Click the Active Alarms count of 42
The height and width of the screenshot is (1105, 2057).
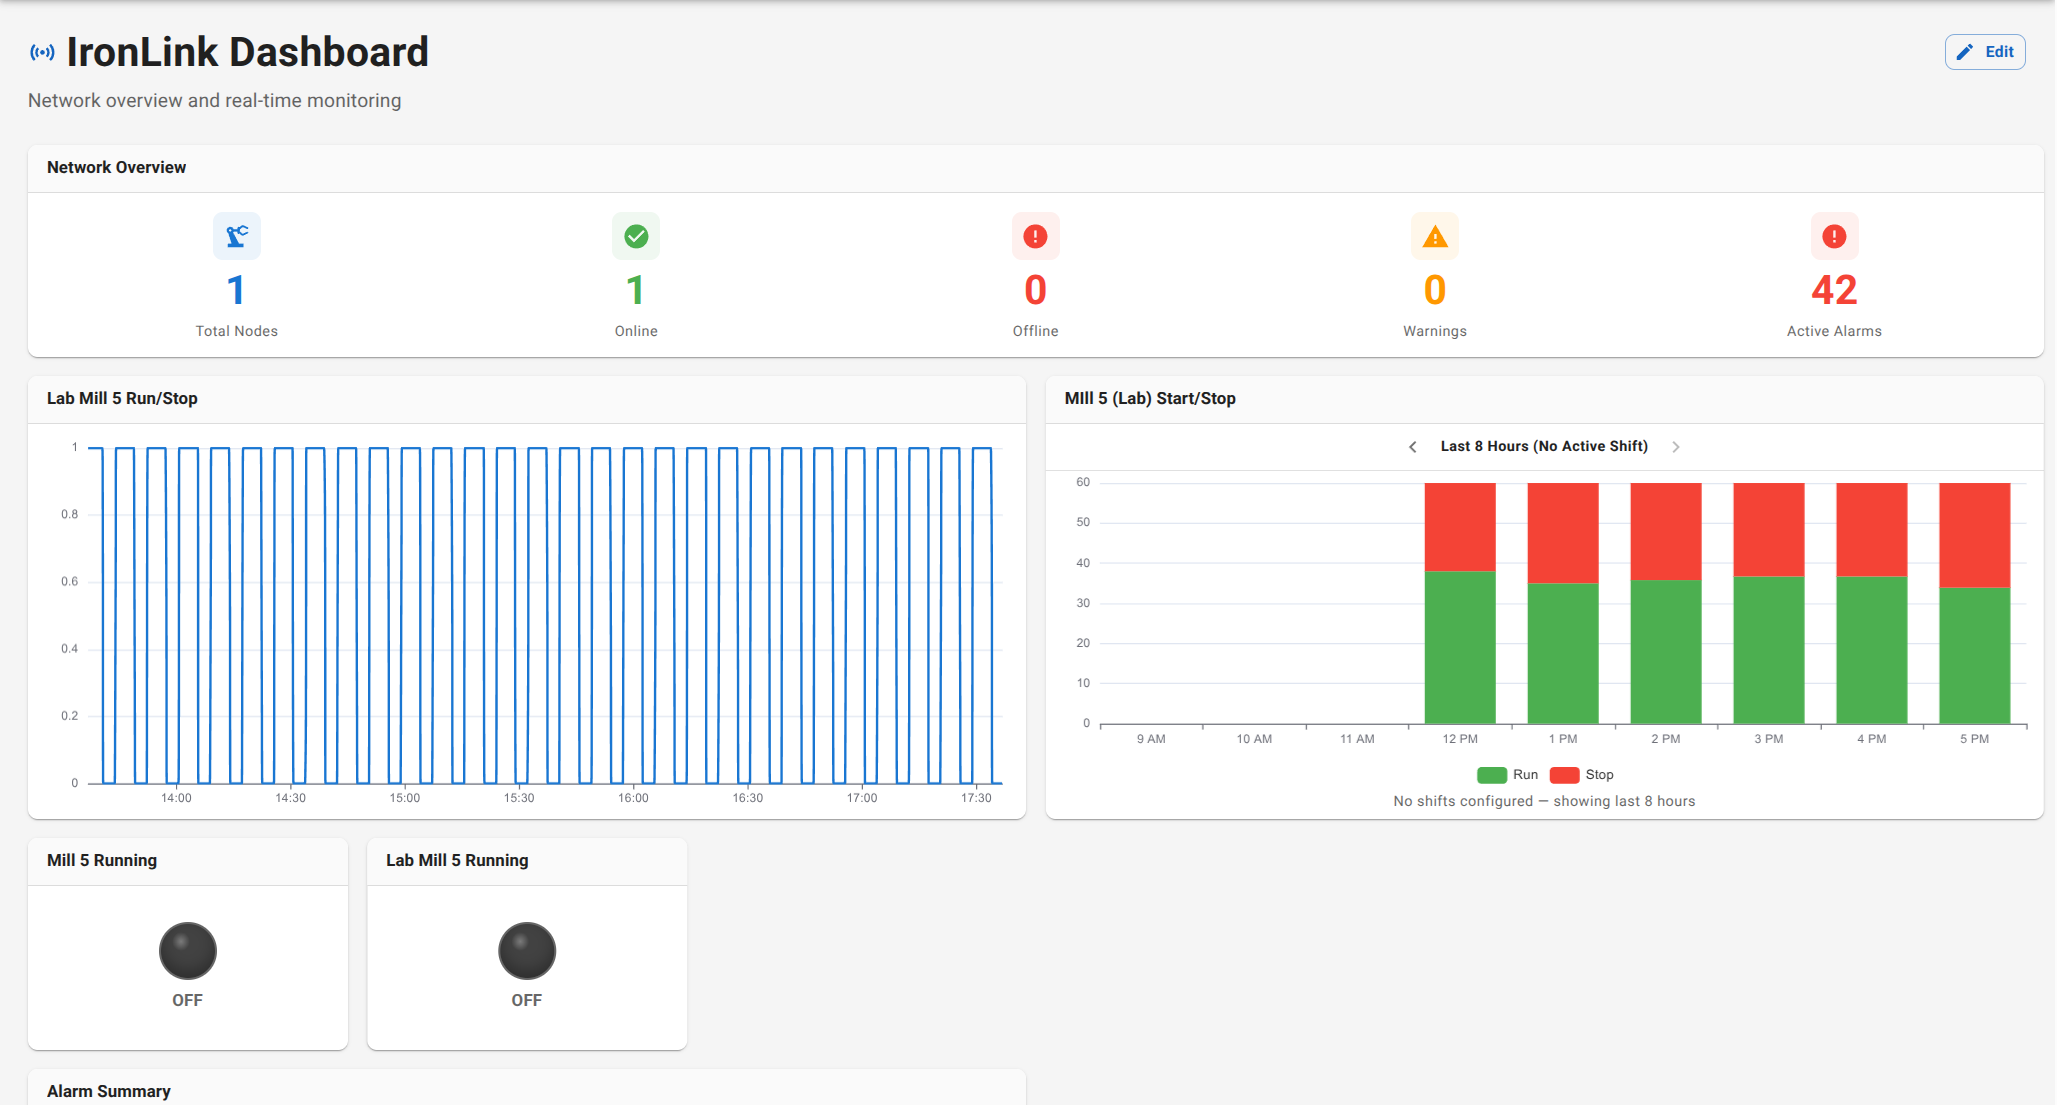coord(1833,289)
